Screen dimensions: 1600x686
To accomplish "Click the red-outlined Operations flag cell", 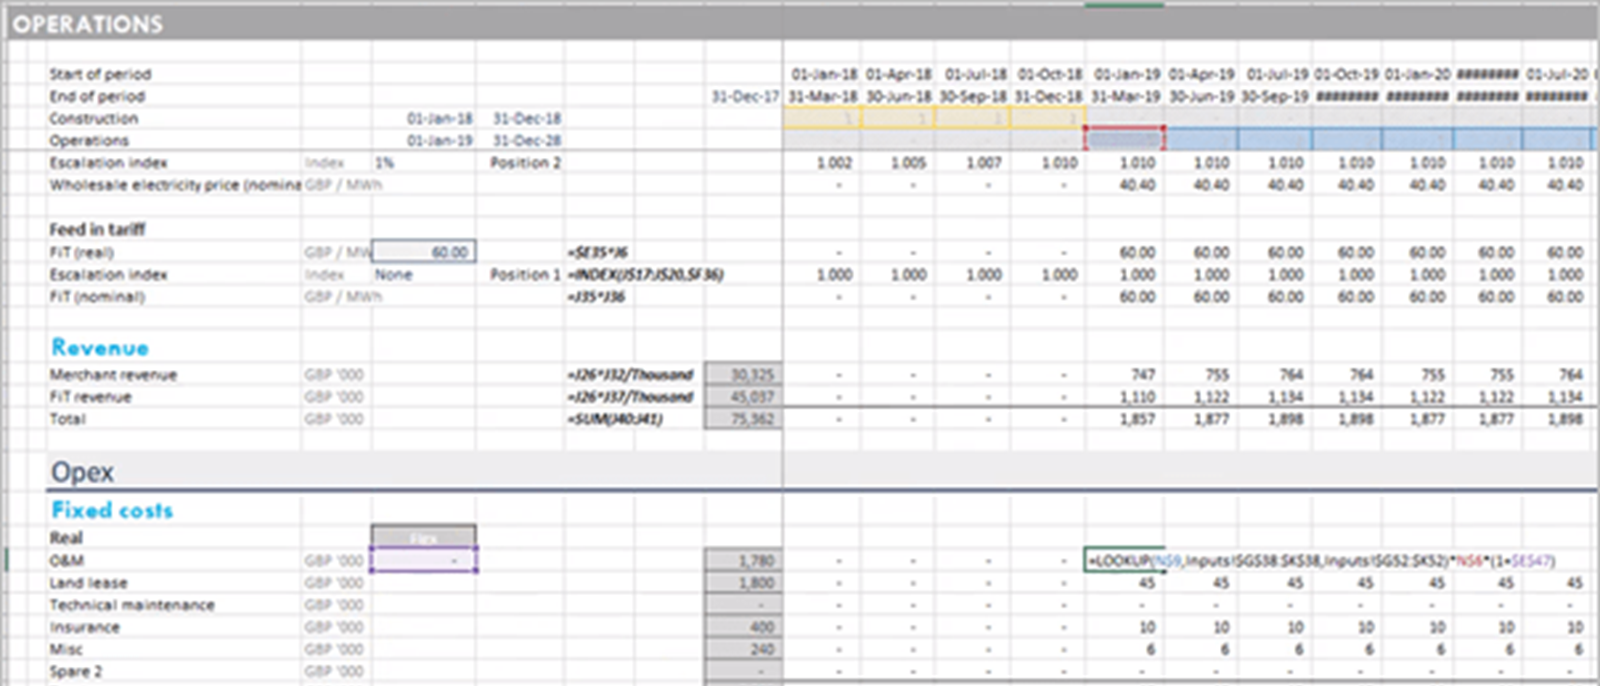I will tap(1126, 140).
